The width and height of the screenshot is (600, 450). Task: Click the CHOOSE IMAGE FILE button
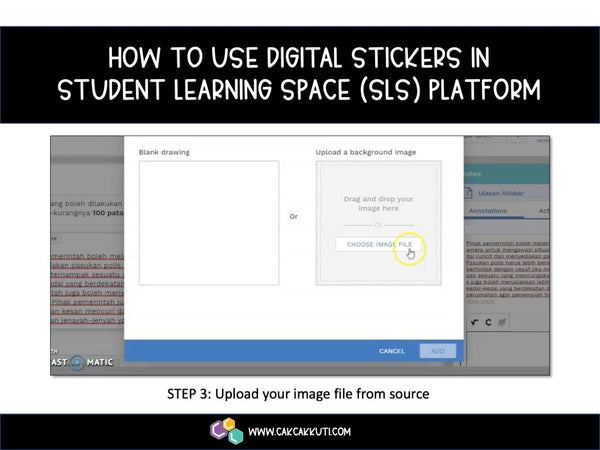pos(379,244)
